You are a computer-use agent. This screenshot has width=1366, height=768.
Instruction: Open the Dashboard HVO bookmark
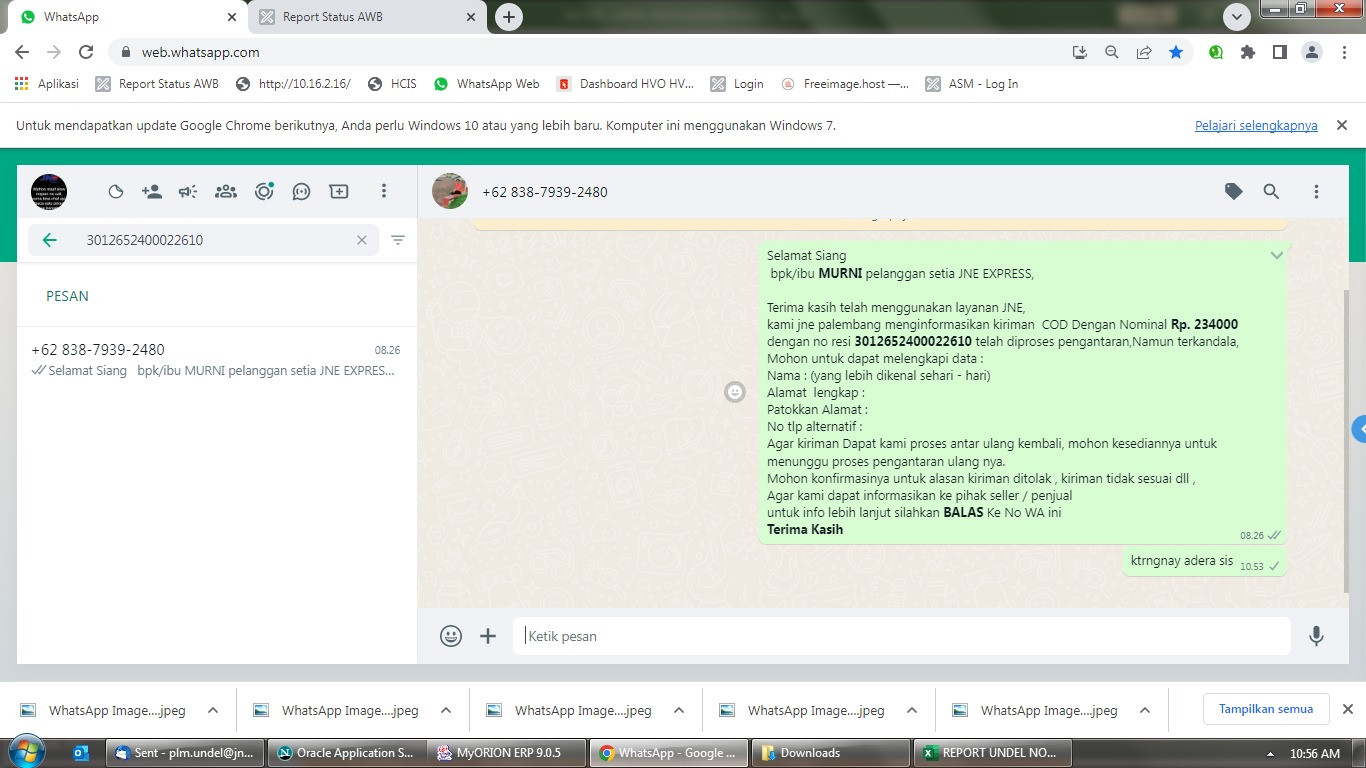click(x=626, y=84)
